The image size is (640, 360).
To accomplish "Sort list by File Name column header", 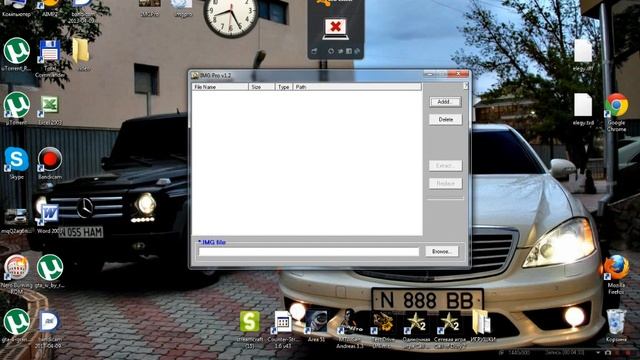I will pyautogui.click(x=220, y=87).
